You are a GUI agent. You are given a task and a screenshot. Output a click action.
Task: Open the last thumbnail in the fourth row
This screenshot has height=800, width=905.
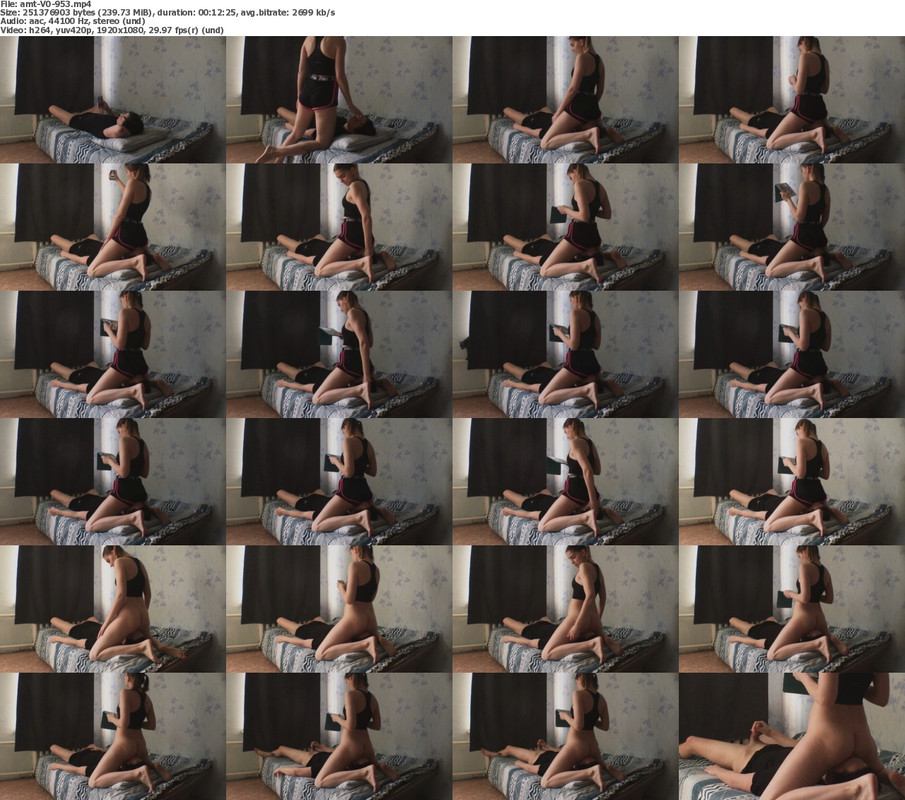click(791, 482)
